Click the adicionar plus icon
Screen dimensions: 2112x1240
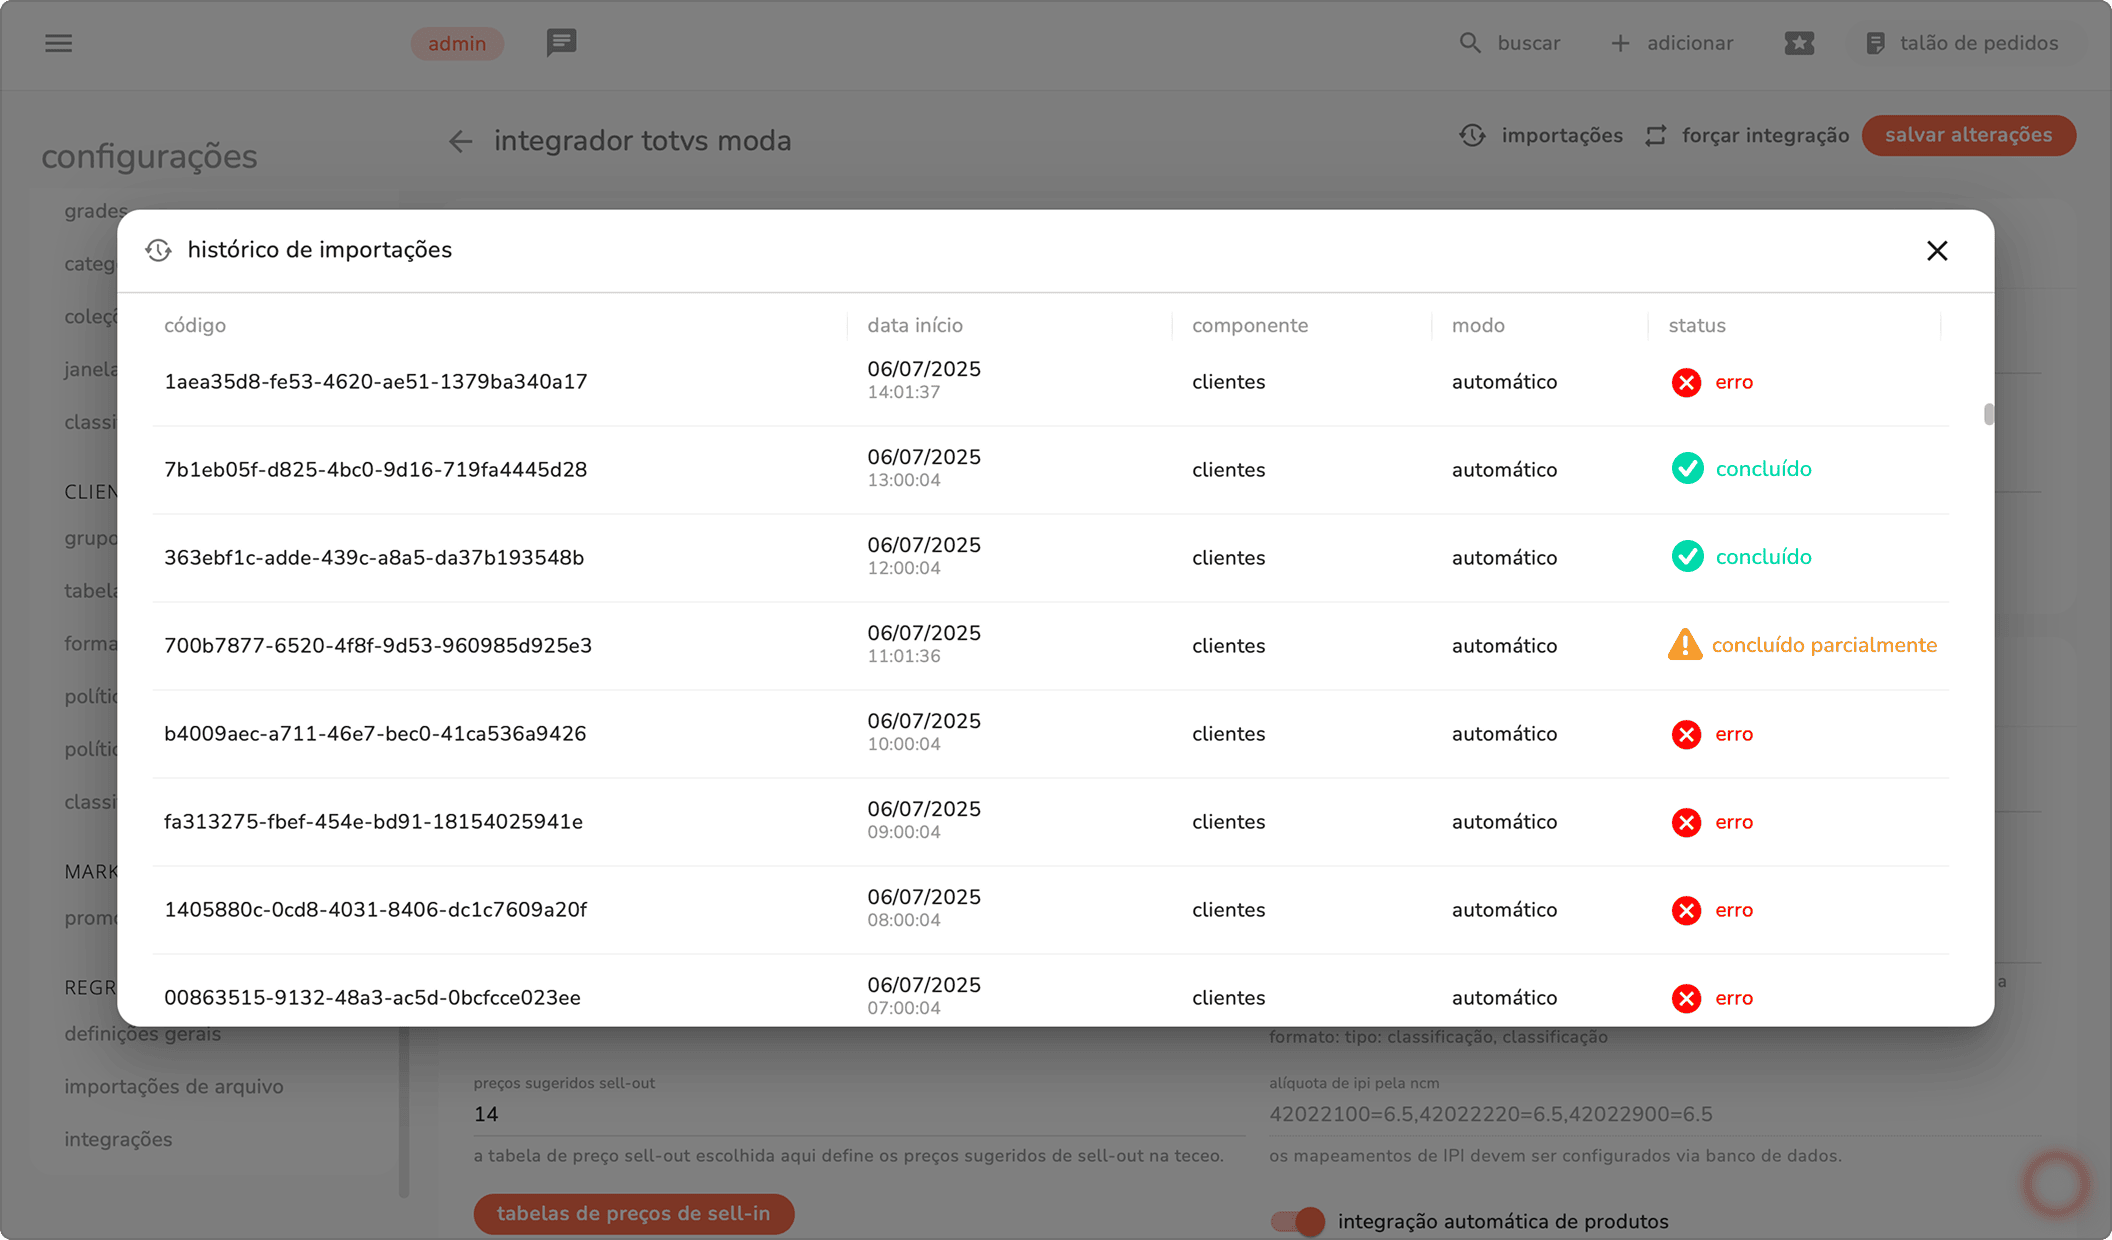point(1620,43)
